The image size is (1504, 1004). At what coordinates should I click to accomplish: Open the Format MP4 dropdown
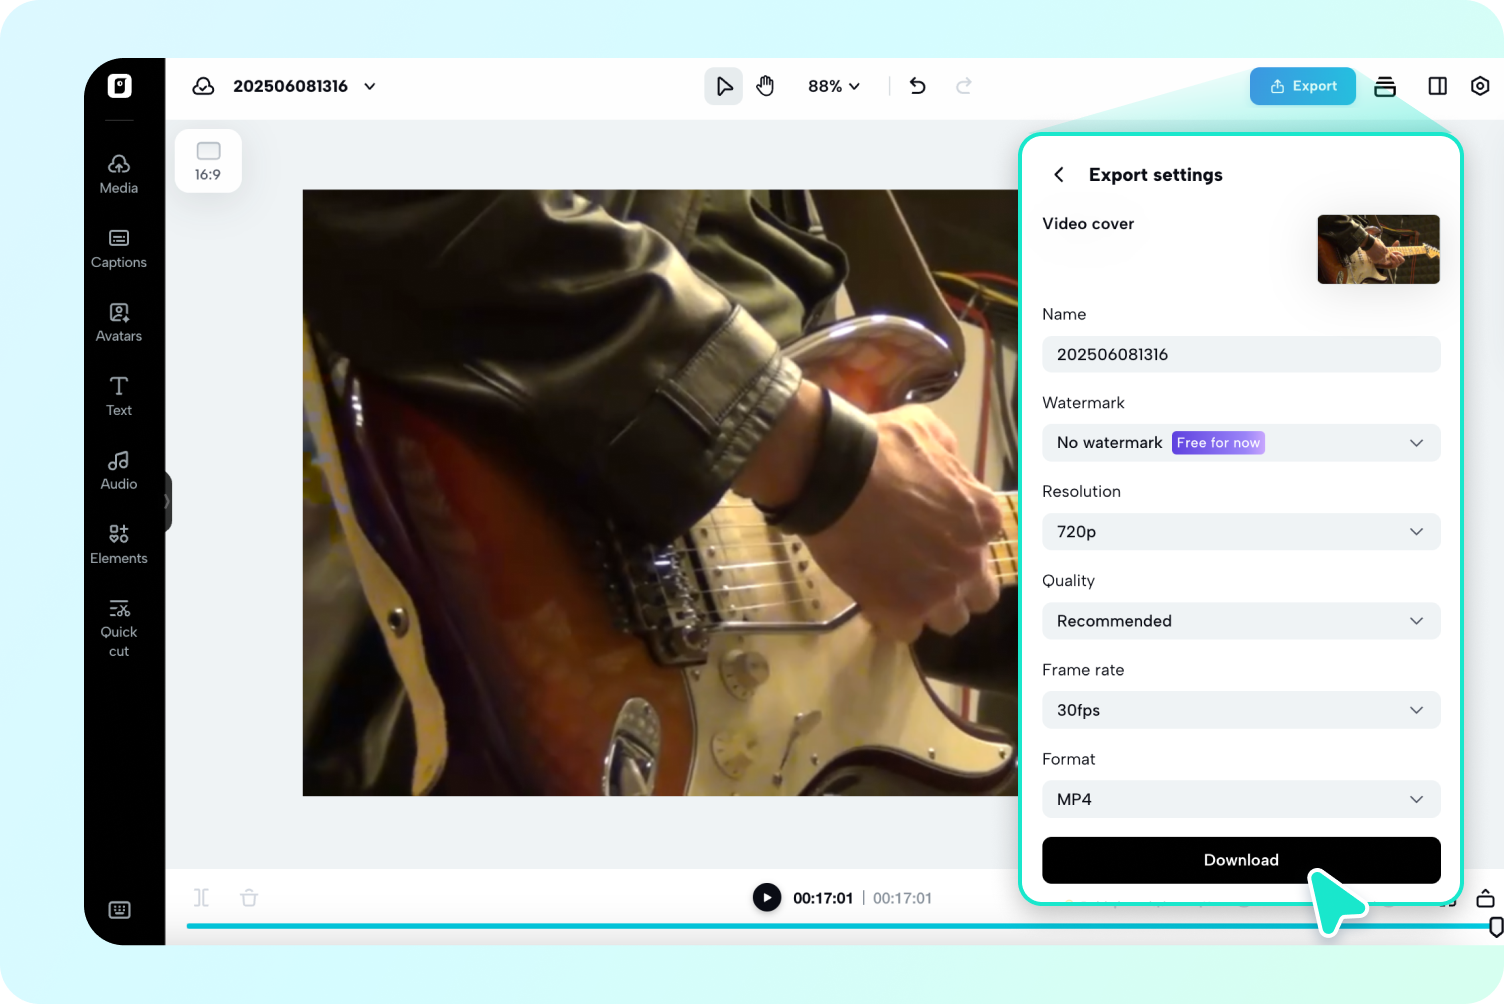pyautogui.click(x=1241, y=799)
